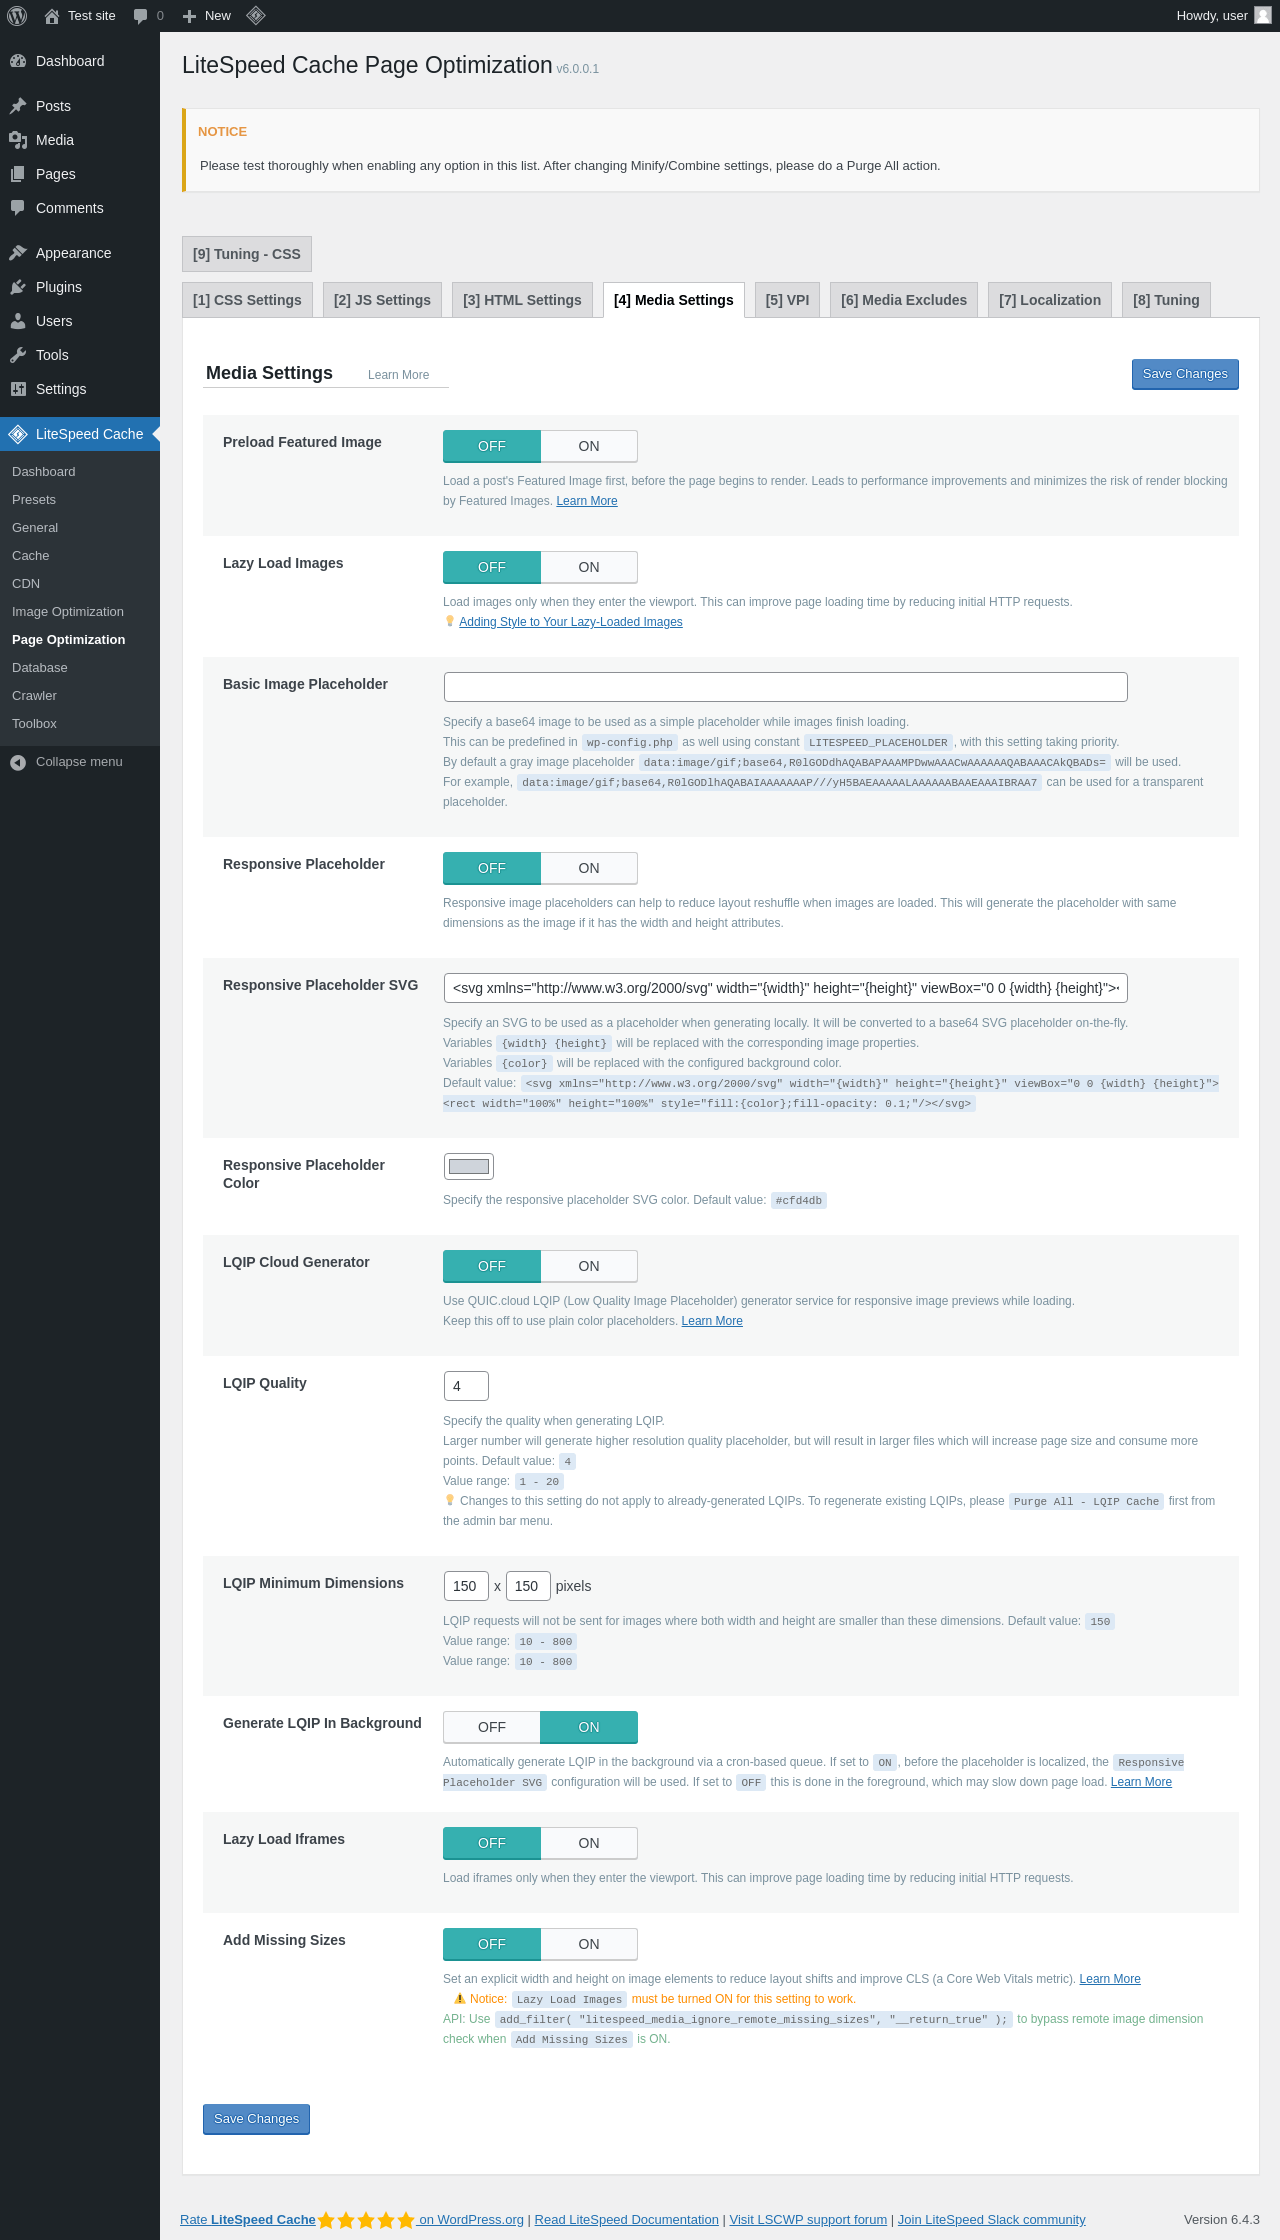This screenshot has height=2240, width=1280.
Task: Click the Pages icon in sidebar
Action: click(18, 174)
